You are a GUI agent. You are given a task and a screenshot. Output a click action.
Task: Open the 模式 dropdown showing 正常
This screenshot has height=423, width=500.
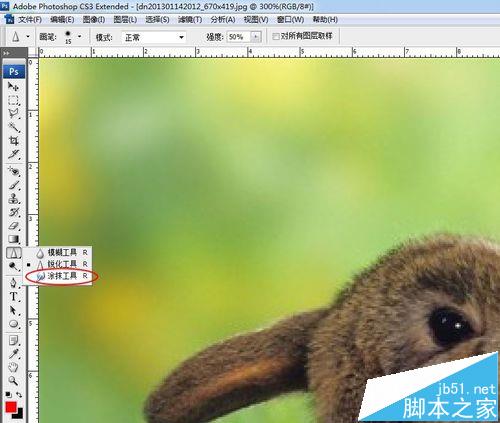coord(154,37)
